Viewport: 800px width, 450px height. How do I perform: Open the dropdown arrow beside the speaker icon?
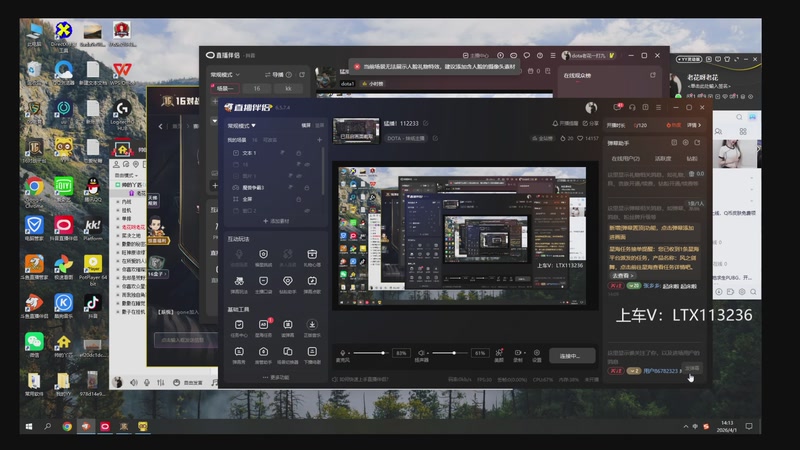(428, 353)
